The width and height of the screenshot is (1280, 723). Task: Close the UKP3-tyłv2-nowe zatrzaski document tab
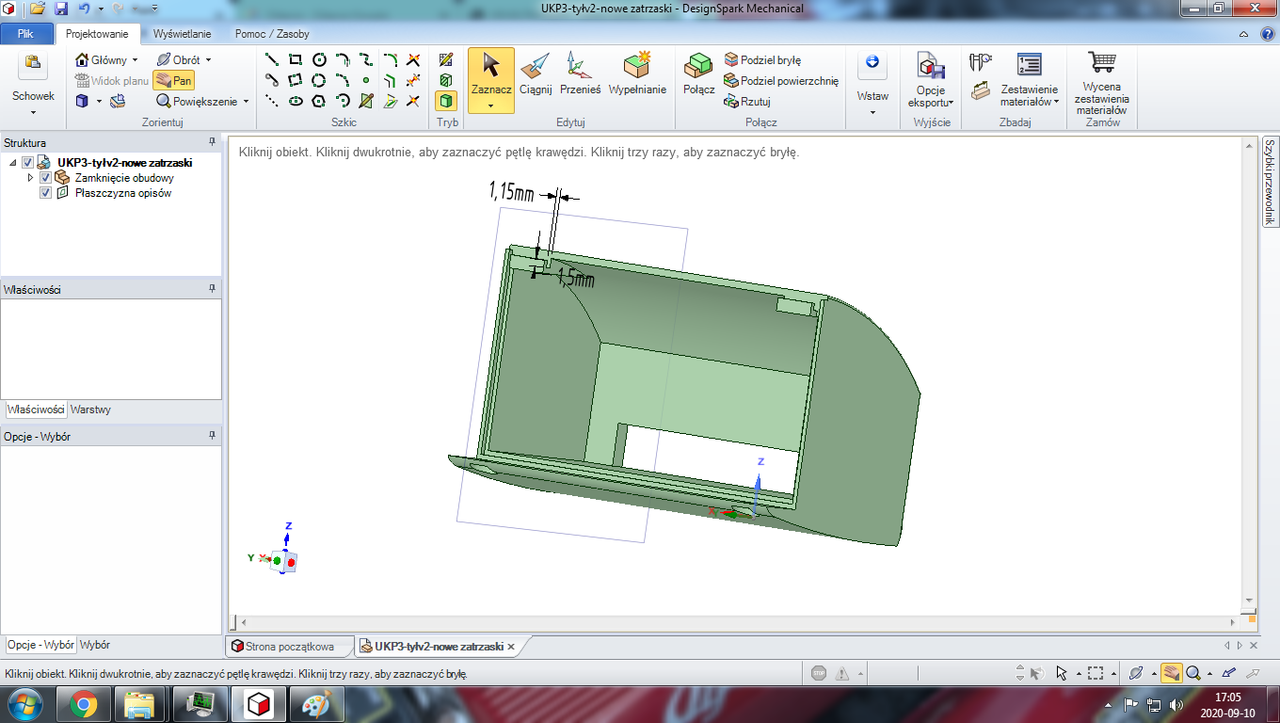[511, 647]
